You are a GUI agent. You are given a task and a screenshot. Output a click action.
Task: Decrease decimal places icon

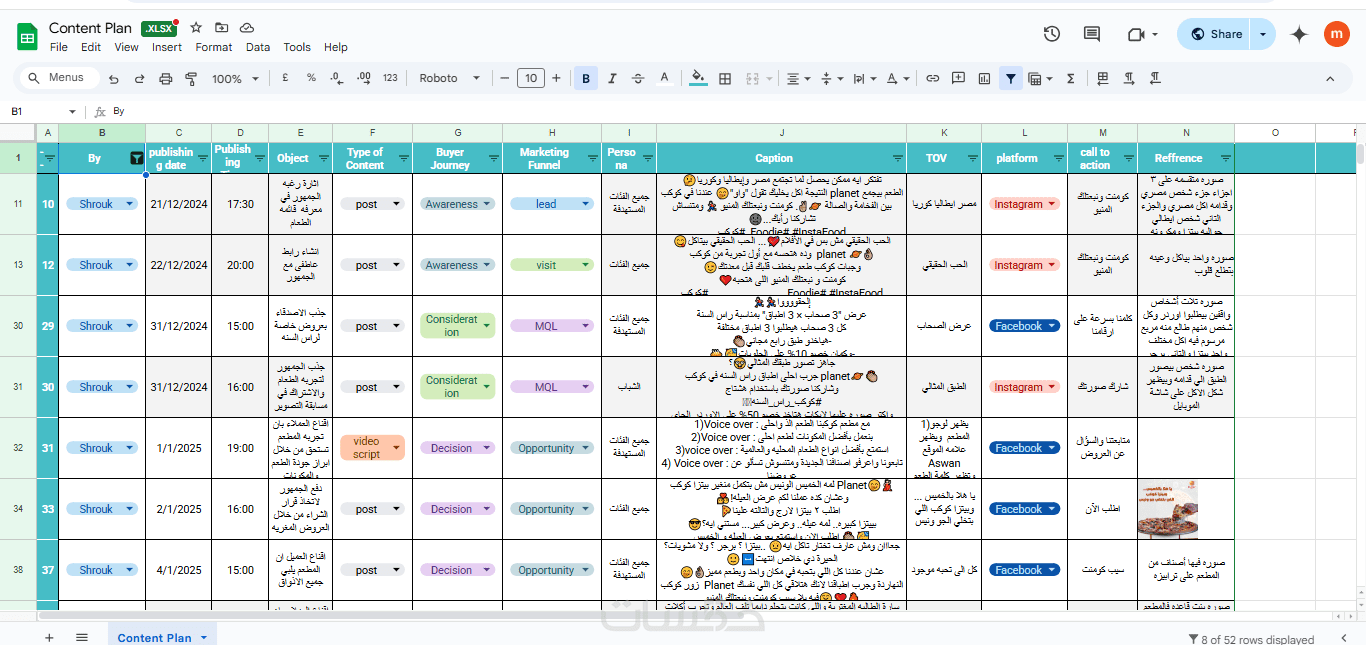pyautogui.click(x=337, y=78)
